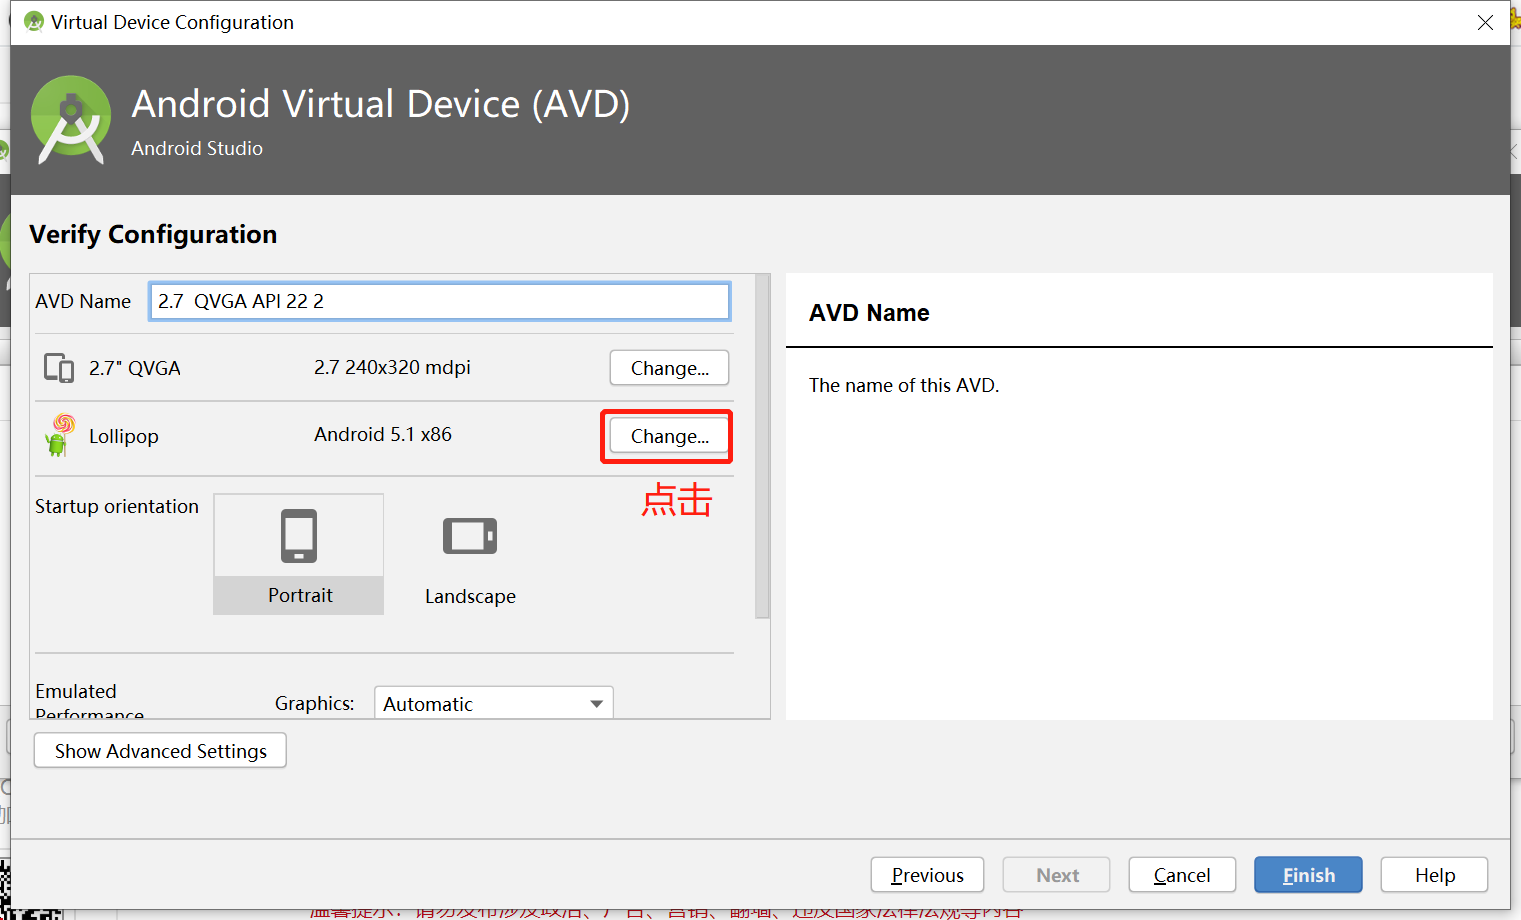Set startup orientation to Landscape

[x=470, y=553]
